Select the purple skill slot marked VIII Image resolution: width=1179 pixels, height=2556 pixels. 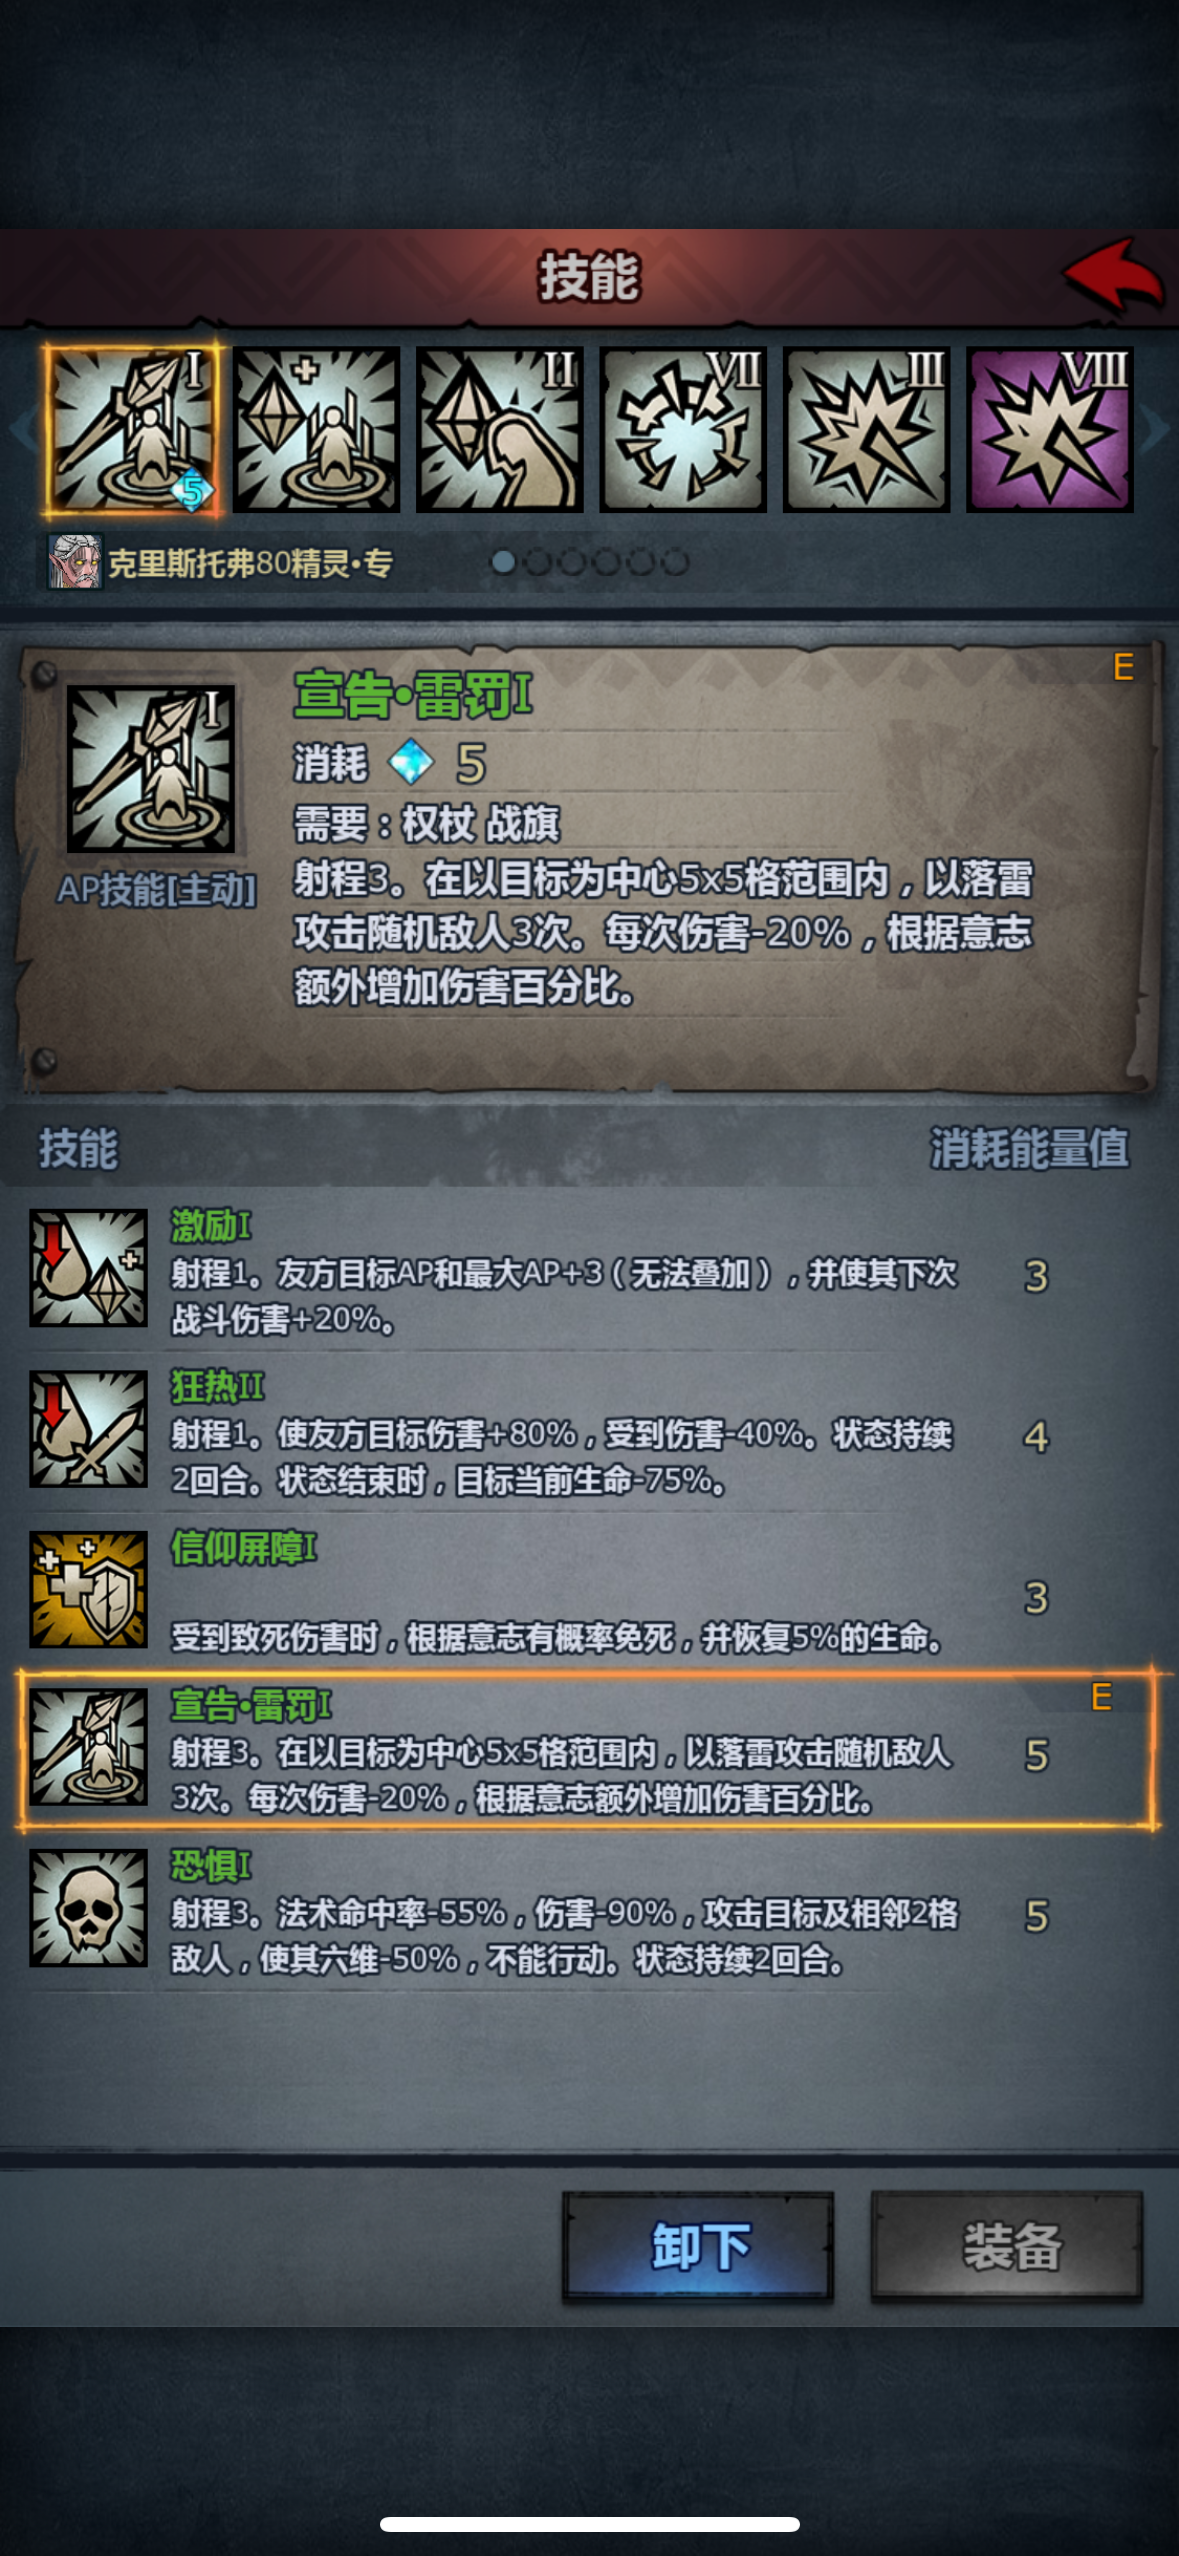point(1049,431)
